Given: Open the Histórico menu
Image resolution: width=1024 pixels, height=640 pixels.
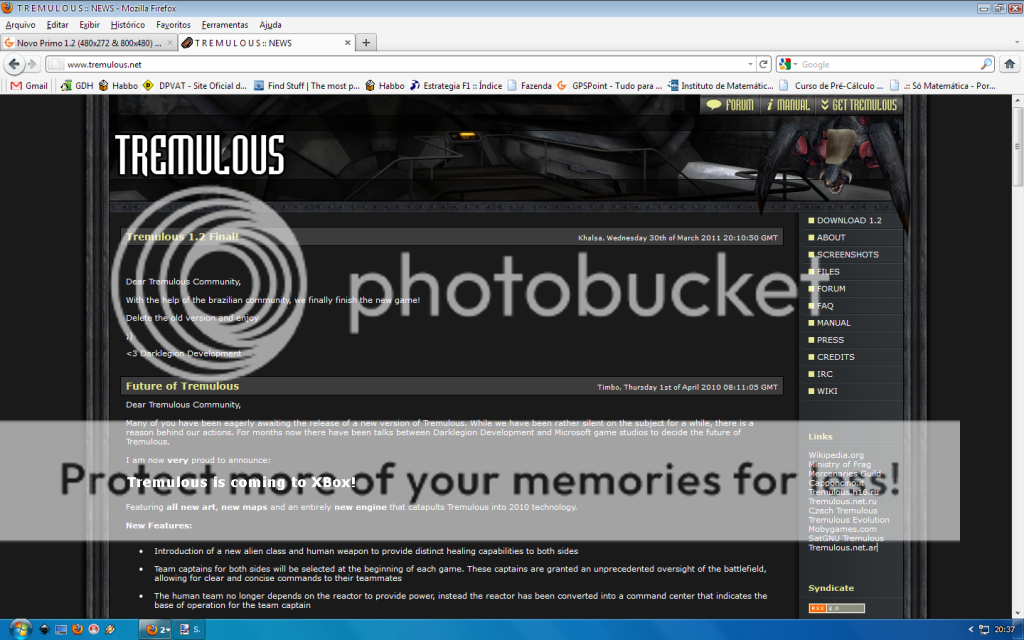Looking at the screenshot, I should click(128, 25).
